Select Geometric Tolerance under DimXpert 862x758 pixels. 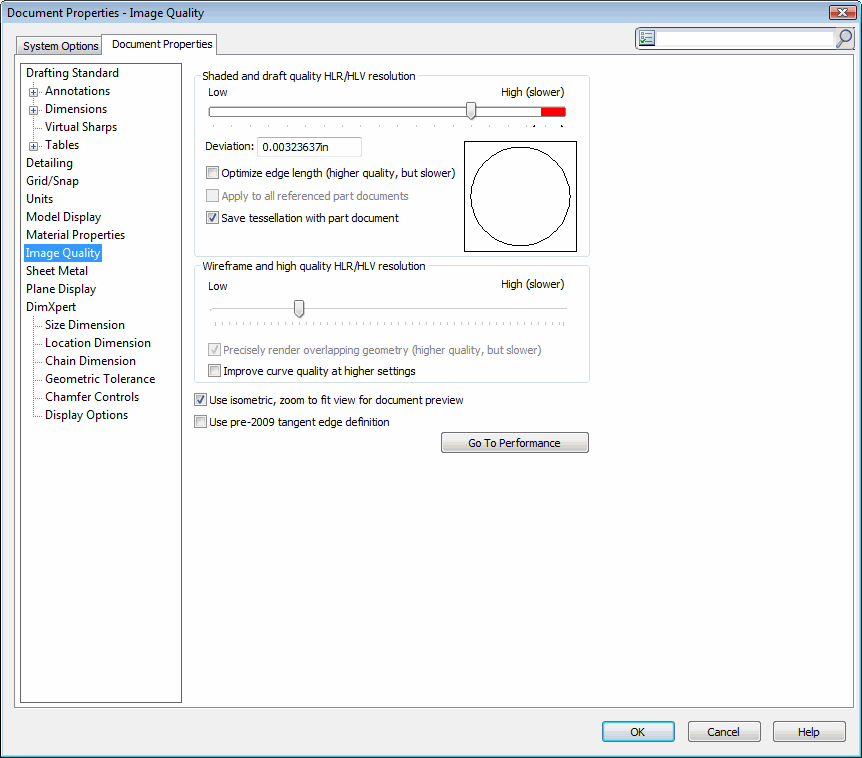[x=100, y=379]
